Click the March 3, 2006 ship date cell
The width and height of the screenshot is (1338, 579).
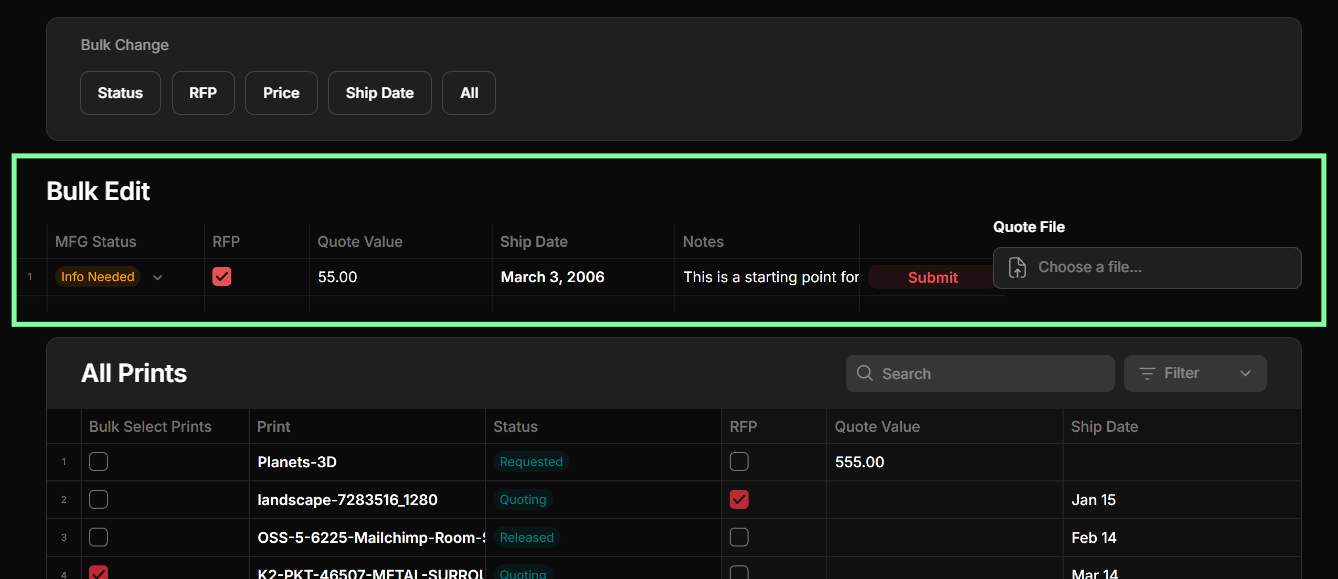click(552, 277)
